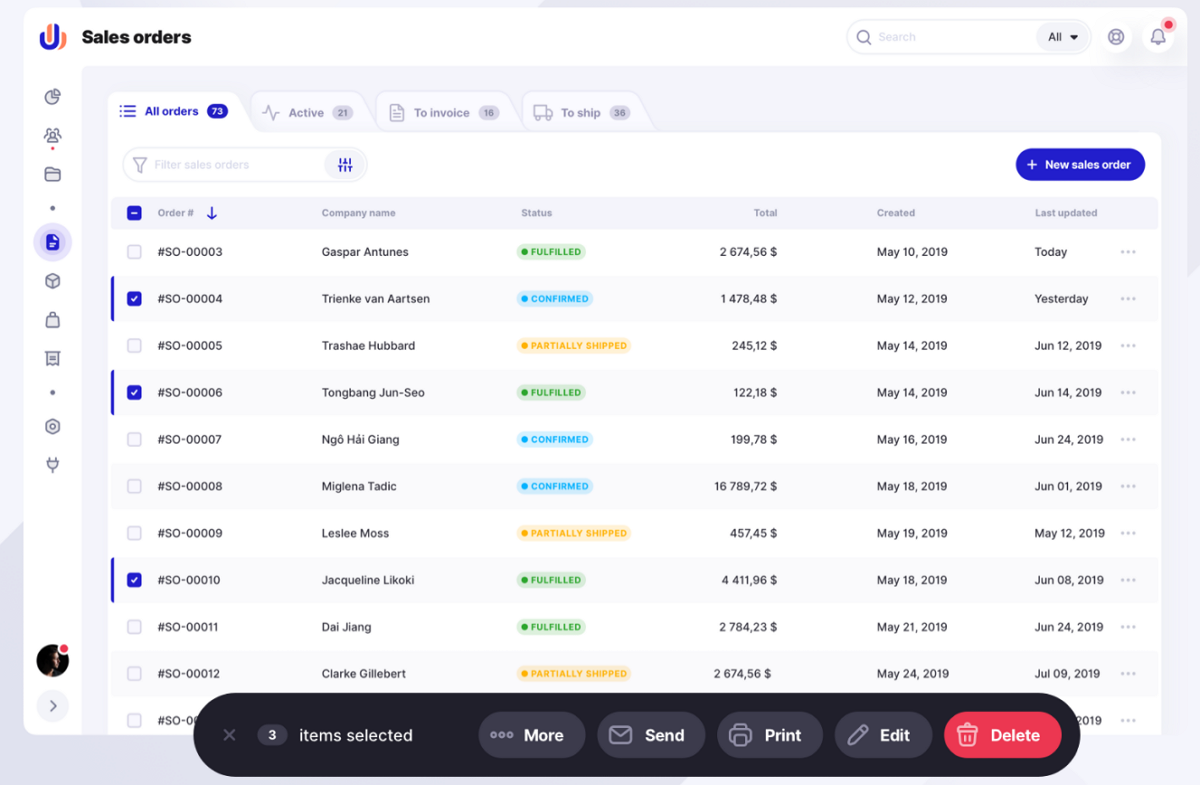Open row menu for #SO-00005

click(x=1128, y=346)
